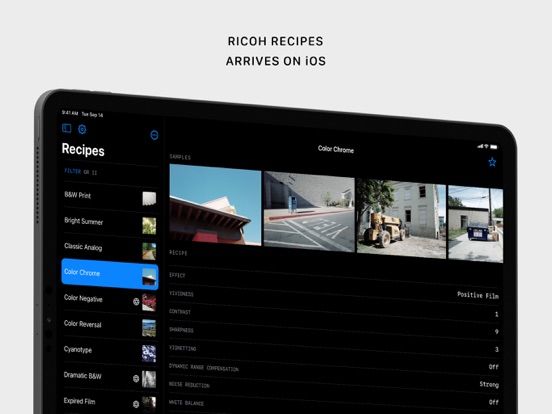Tap the RICOH RECIPES headline text
Image resolution: width=552 pixels, height=414 pixels.
[276, 41]
